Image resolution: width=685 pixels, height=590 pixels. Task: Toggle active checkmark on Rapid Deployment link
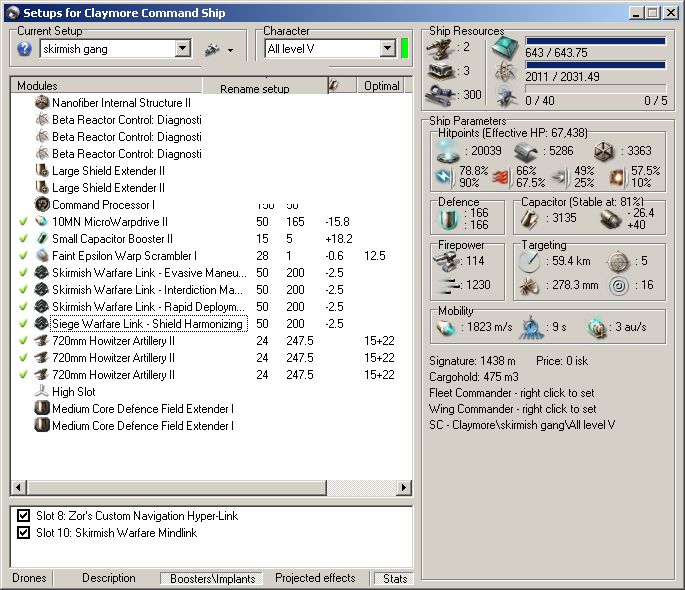[24, 307]
